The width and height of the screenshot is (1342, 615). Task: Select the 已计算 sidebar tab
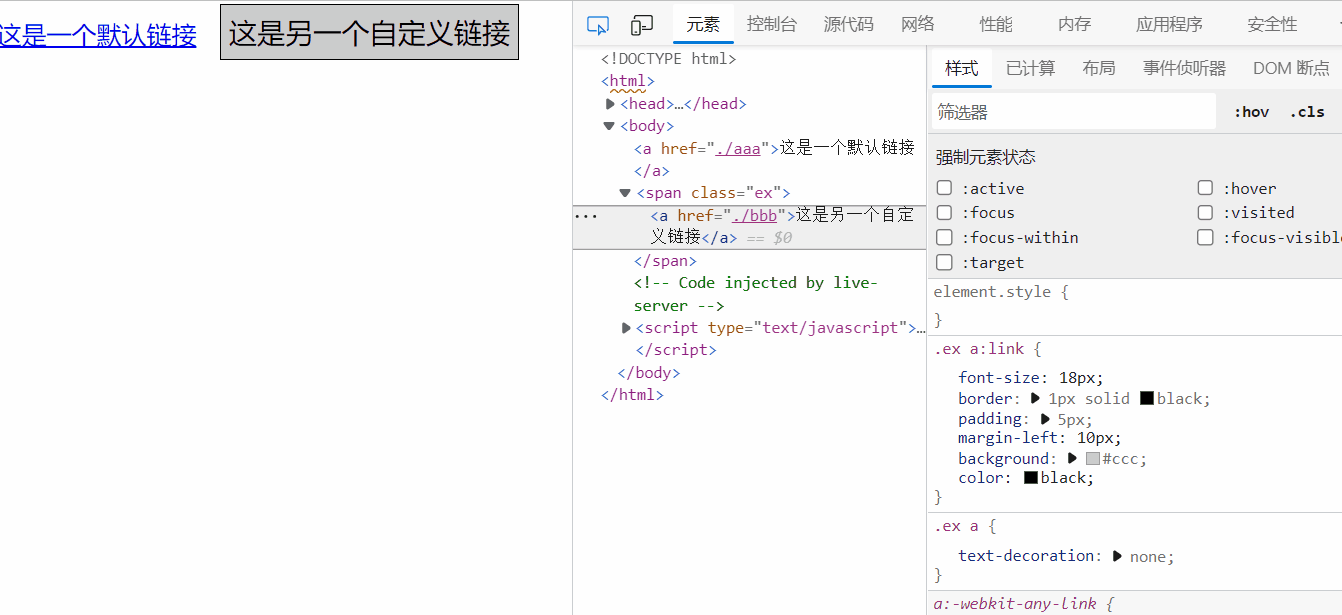pyautogui.click(x=1030, y=68)
